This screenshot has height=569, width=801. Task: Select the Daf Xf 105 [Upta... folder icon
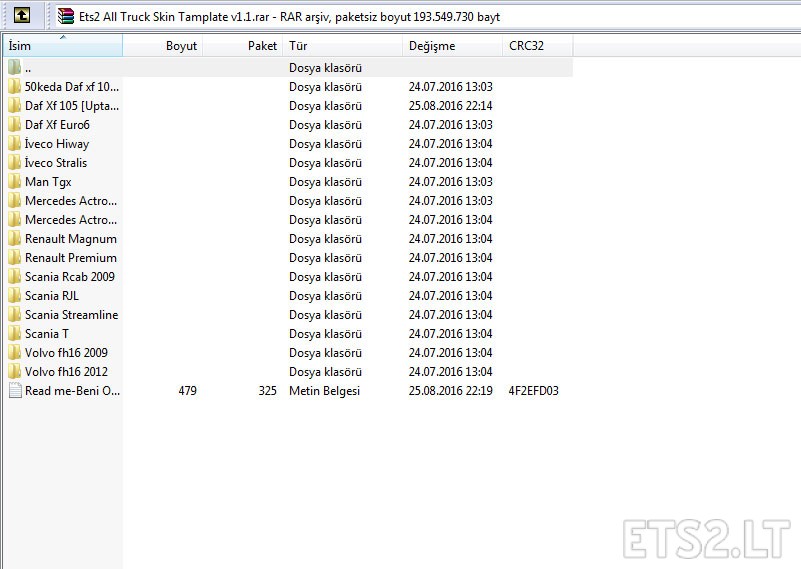15,105
